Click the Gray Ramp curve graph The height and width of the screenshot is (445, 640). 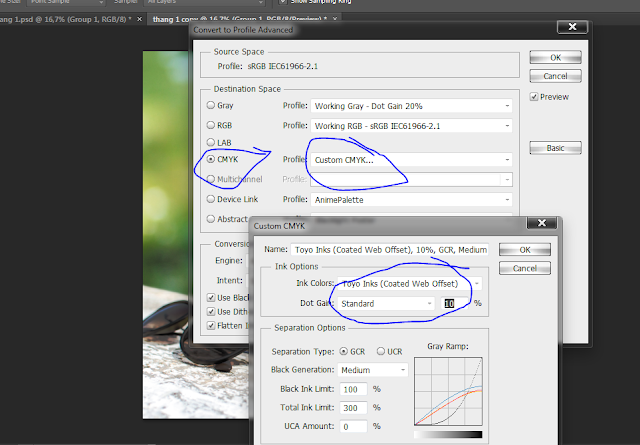[448, 392]
